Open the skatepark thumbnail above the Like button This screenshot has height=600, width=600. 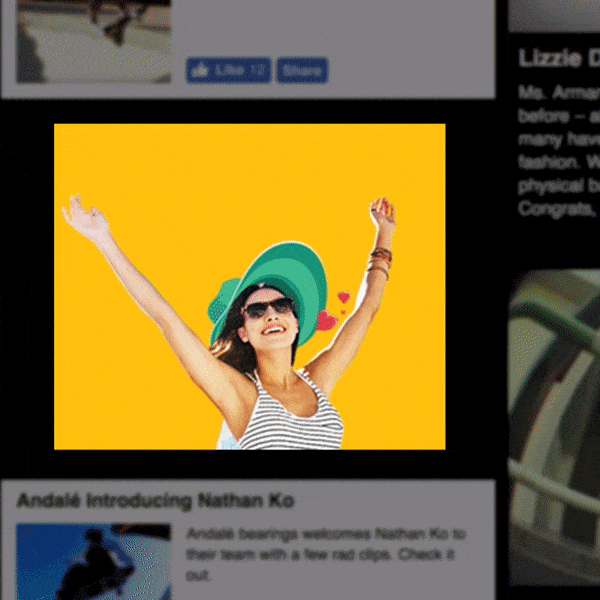point(93,41)
